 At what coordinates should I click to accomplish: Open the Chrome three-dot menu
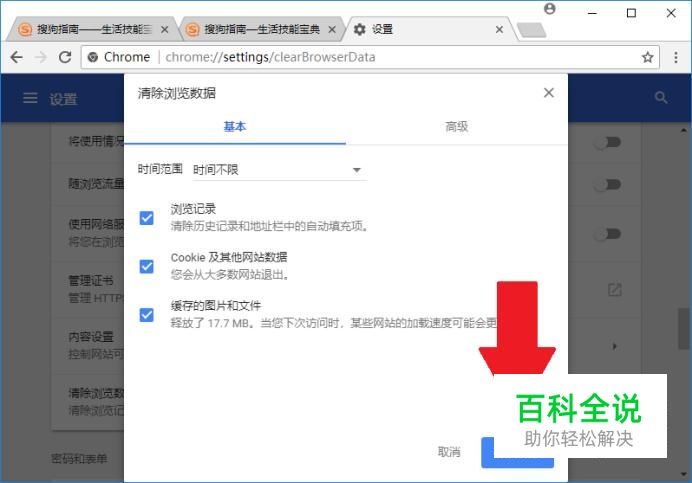click(x=676, y=57)
